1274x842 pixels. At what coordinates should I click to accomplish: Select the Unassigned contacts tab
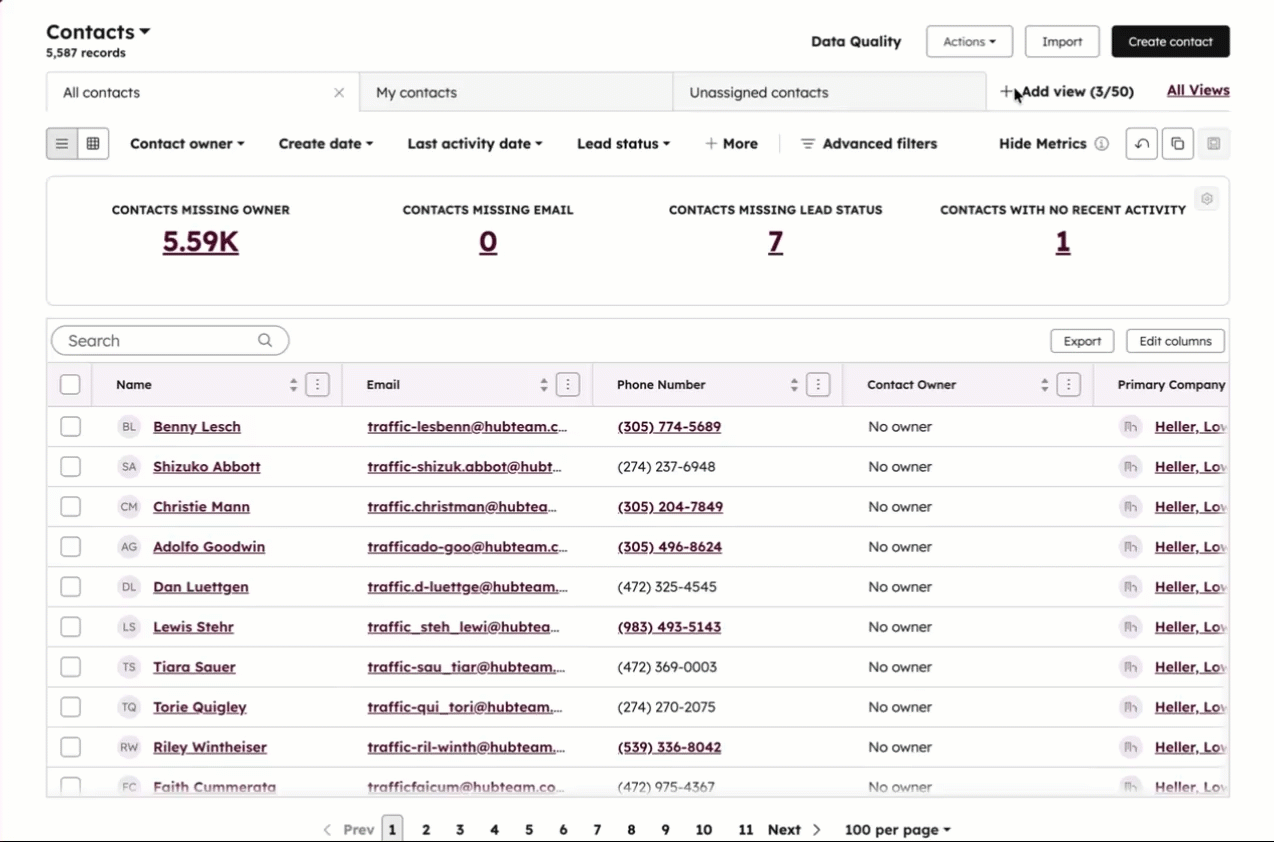pos(759,92)
